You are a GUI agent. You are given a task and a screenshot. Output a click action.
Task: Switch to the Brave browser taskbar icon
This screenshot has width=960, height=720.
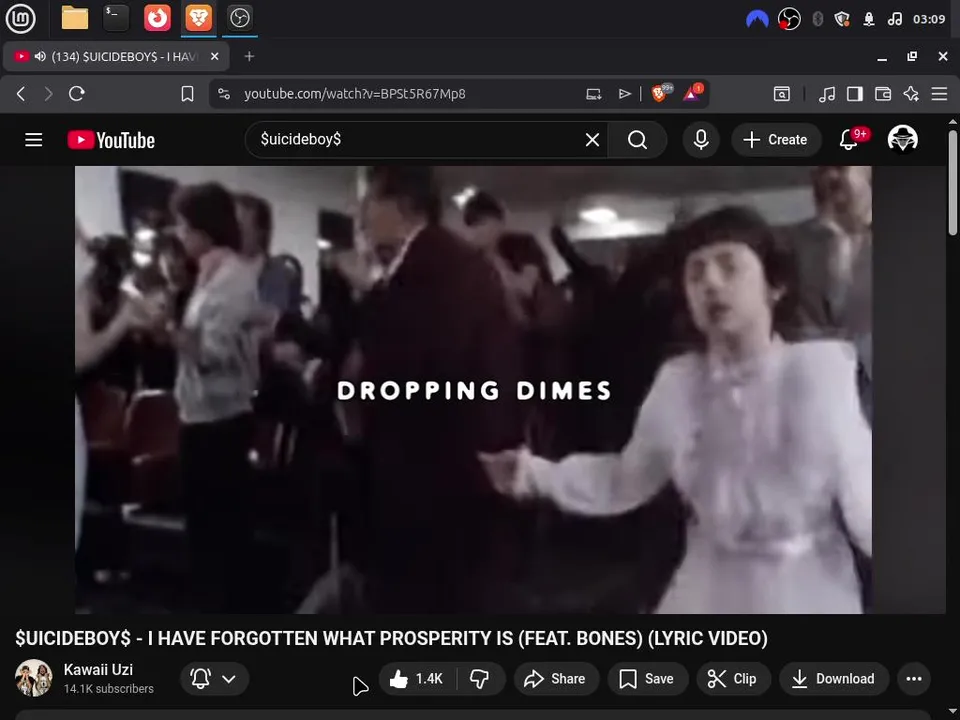198,18
